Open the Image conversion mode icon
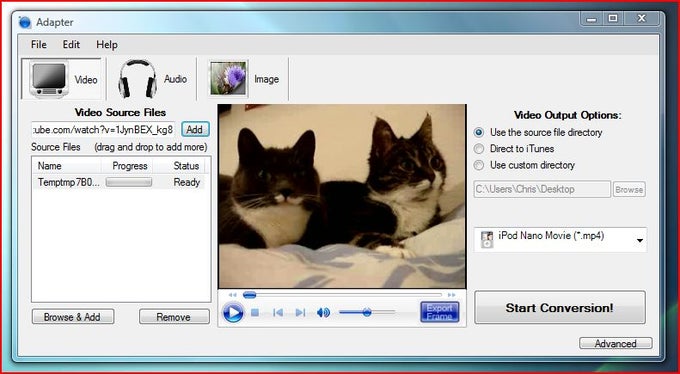Viewport: 680px width, 374px height. (228, 79)
